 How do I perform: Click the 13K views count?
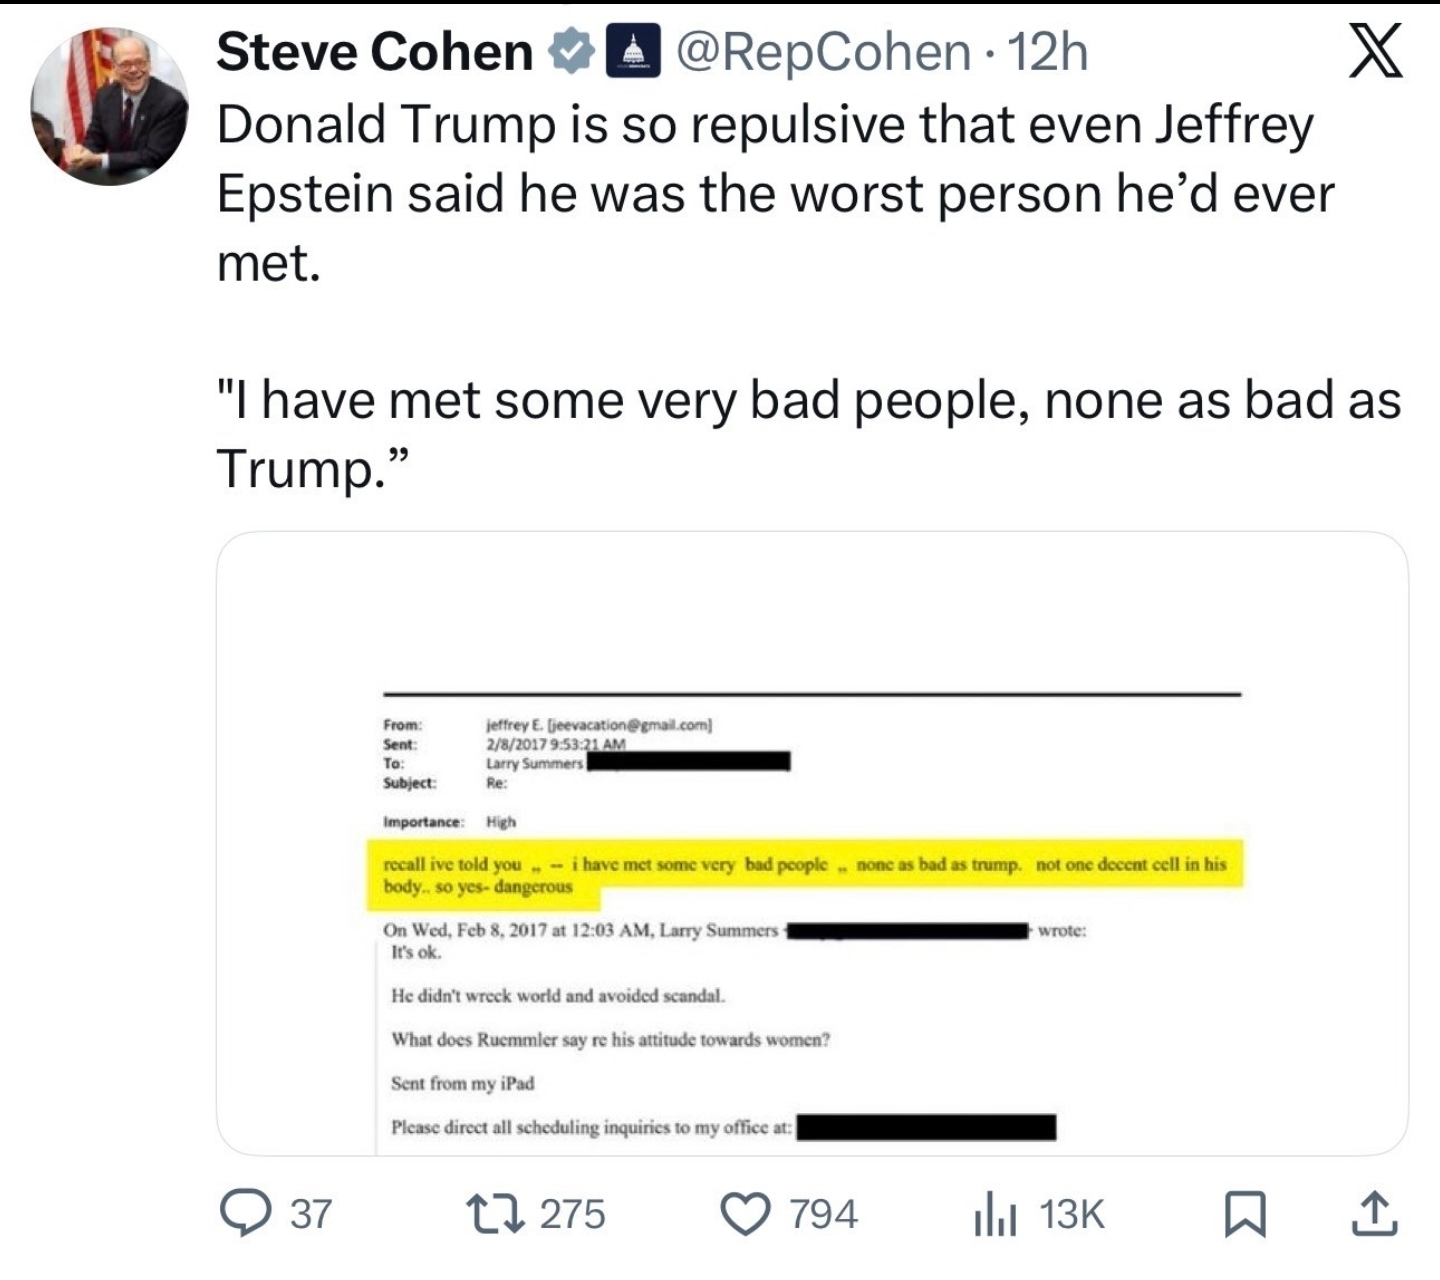[1072, 1214]
